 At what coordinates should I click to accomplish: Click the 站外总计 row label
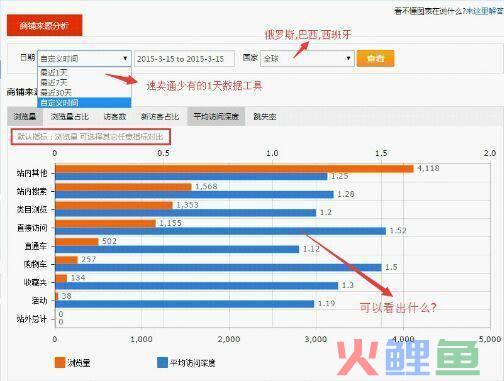coord(32,319)
